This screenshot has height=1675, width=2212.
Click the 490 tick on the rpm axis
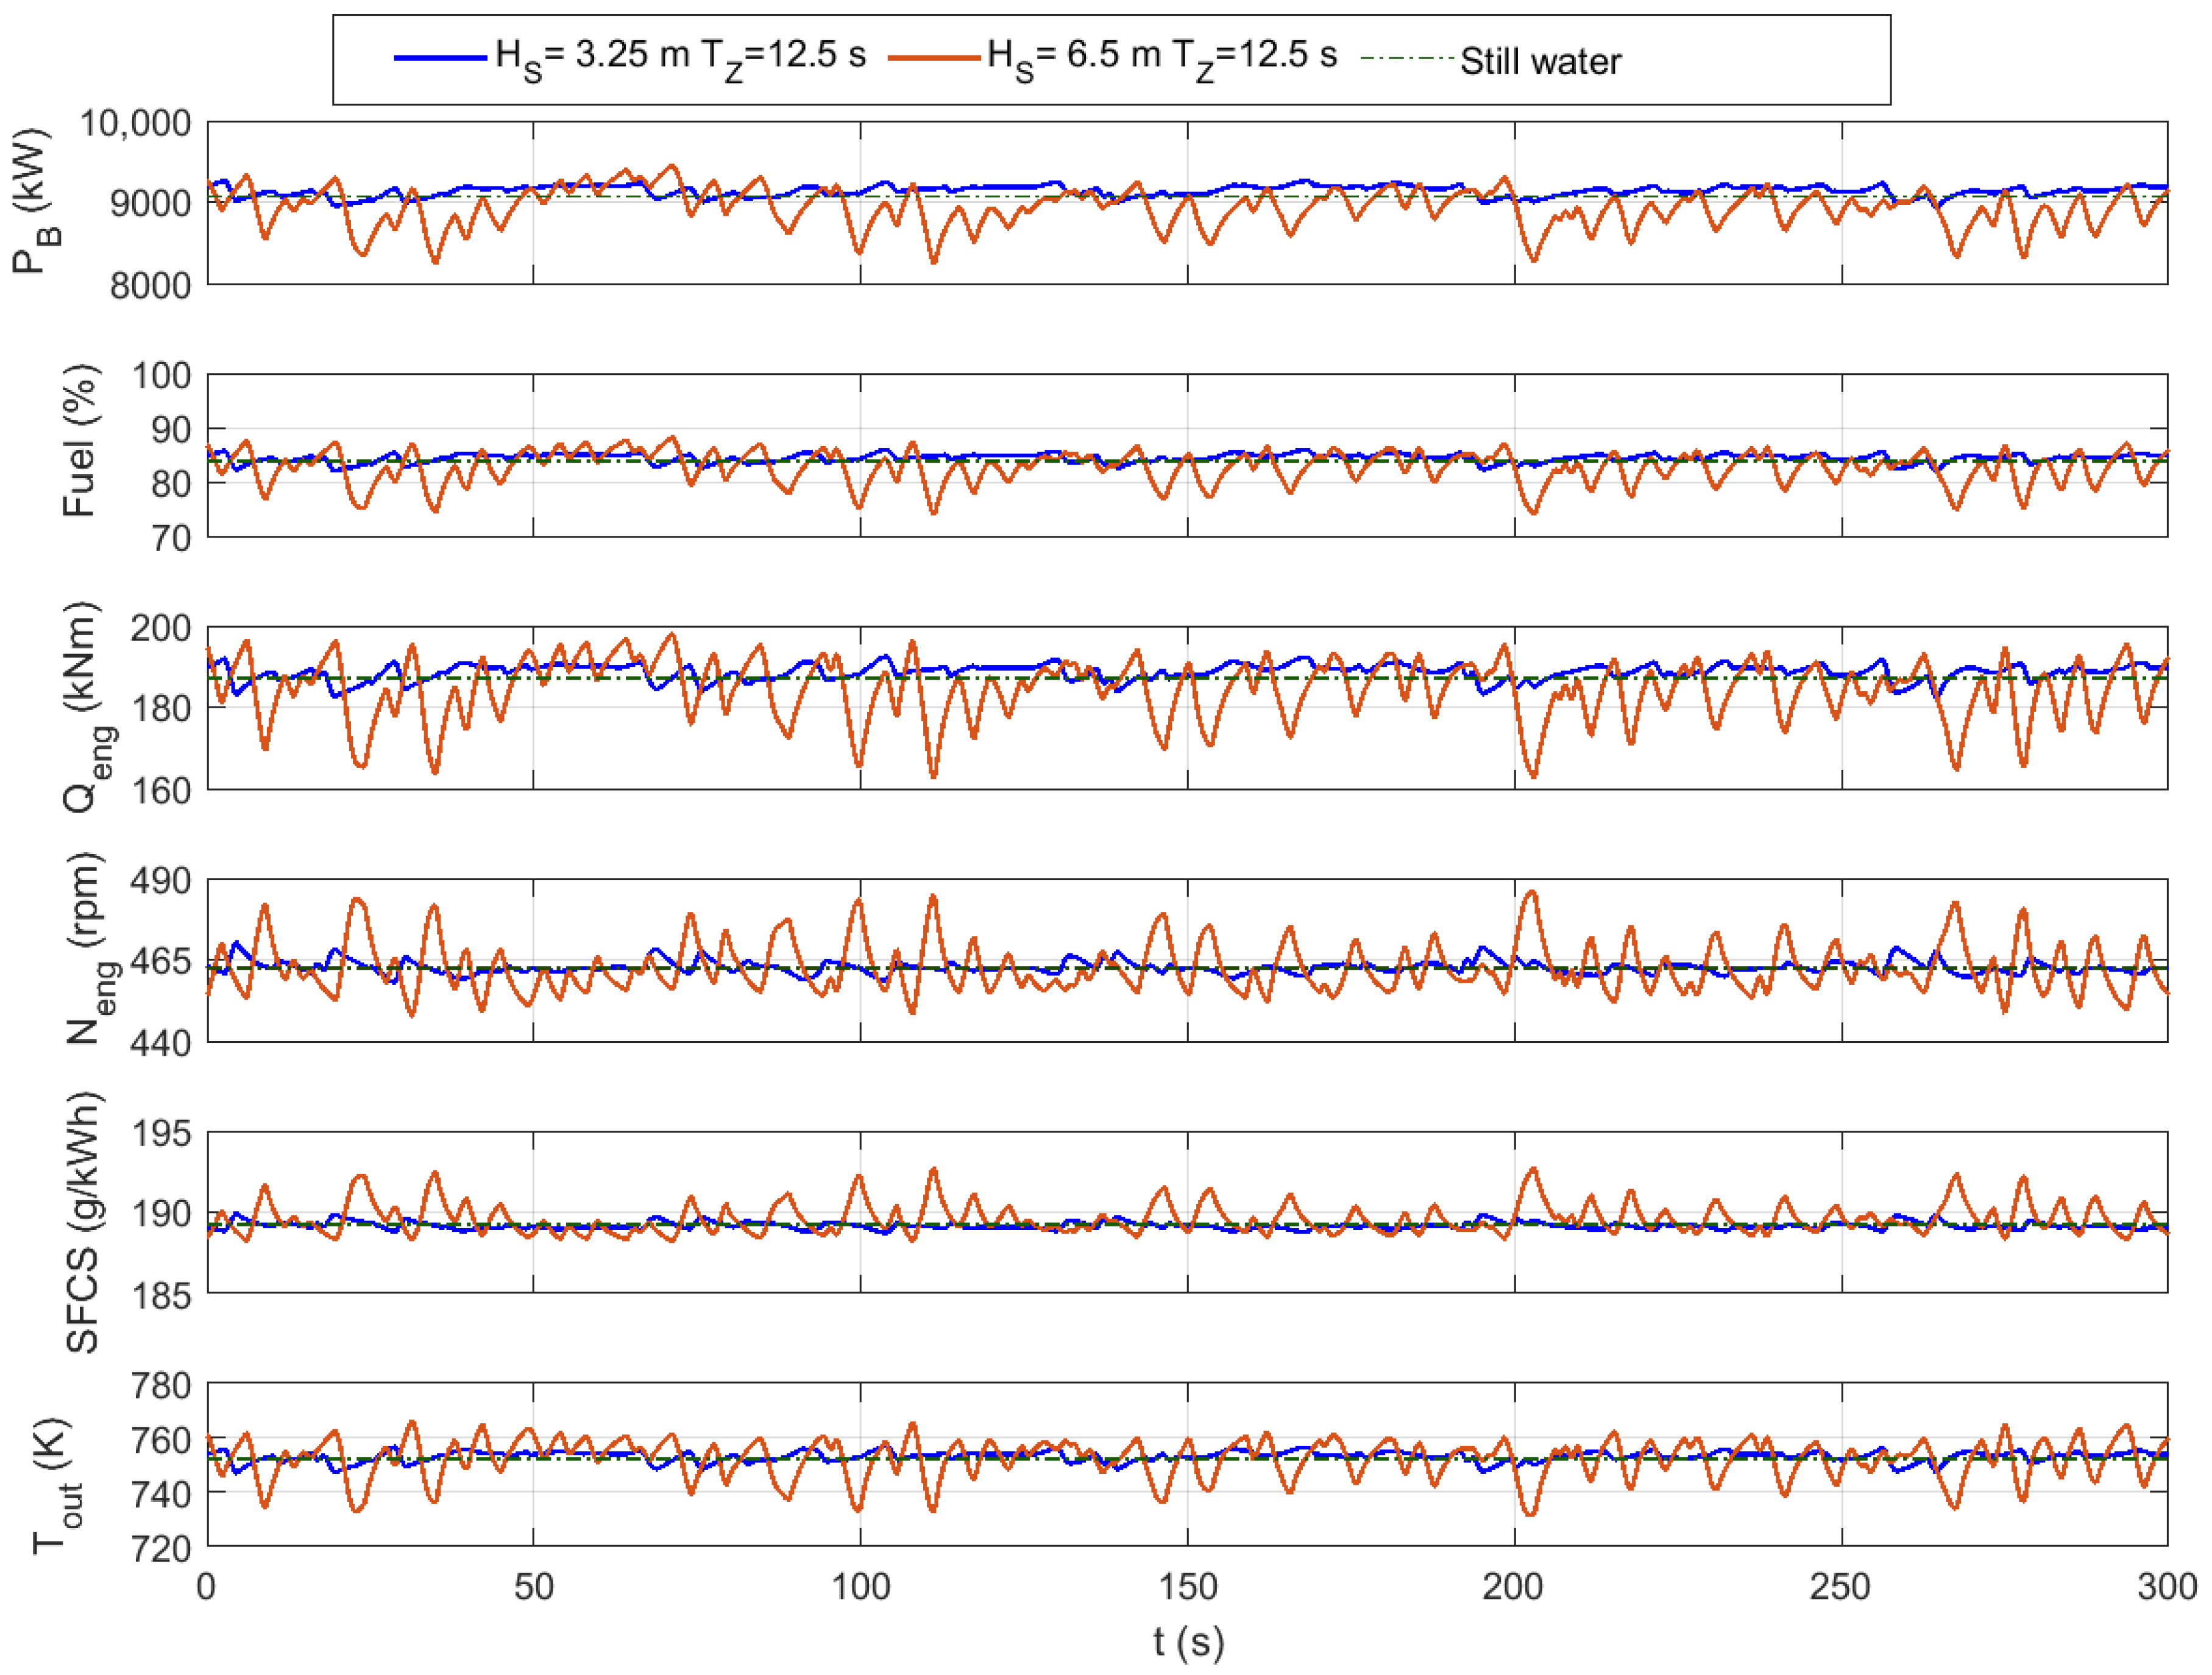(x=161, y=881)
